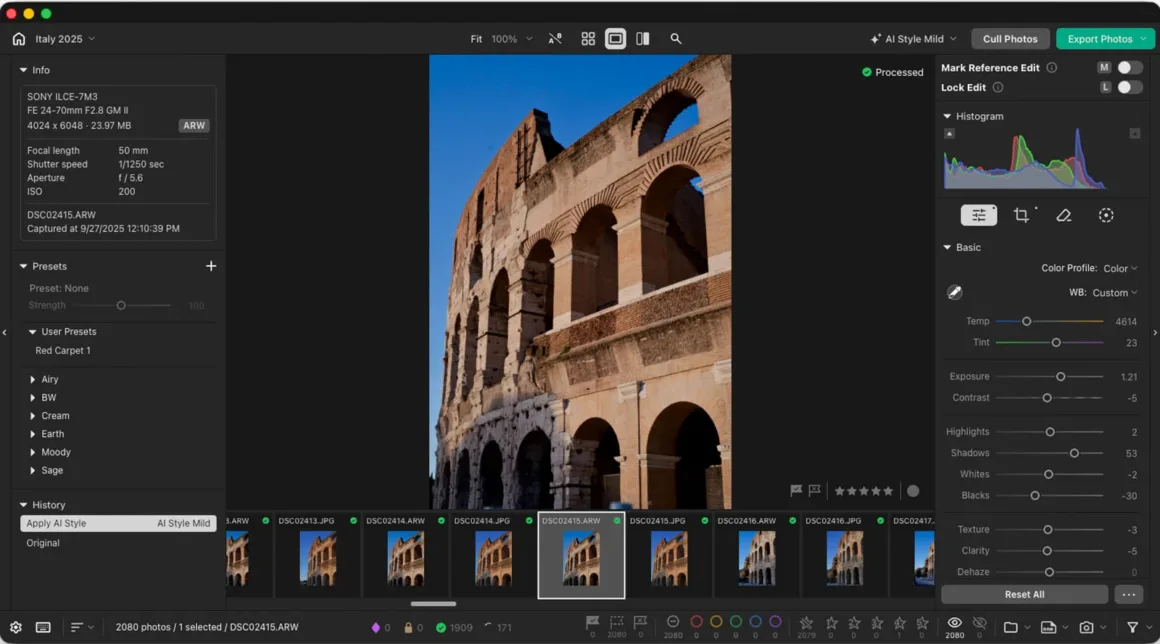
Task: Pick the white balance eyedropper
Action: 954,292
